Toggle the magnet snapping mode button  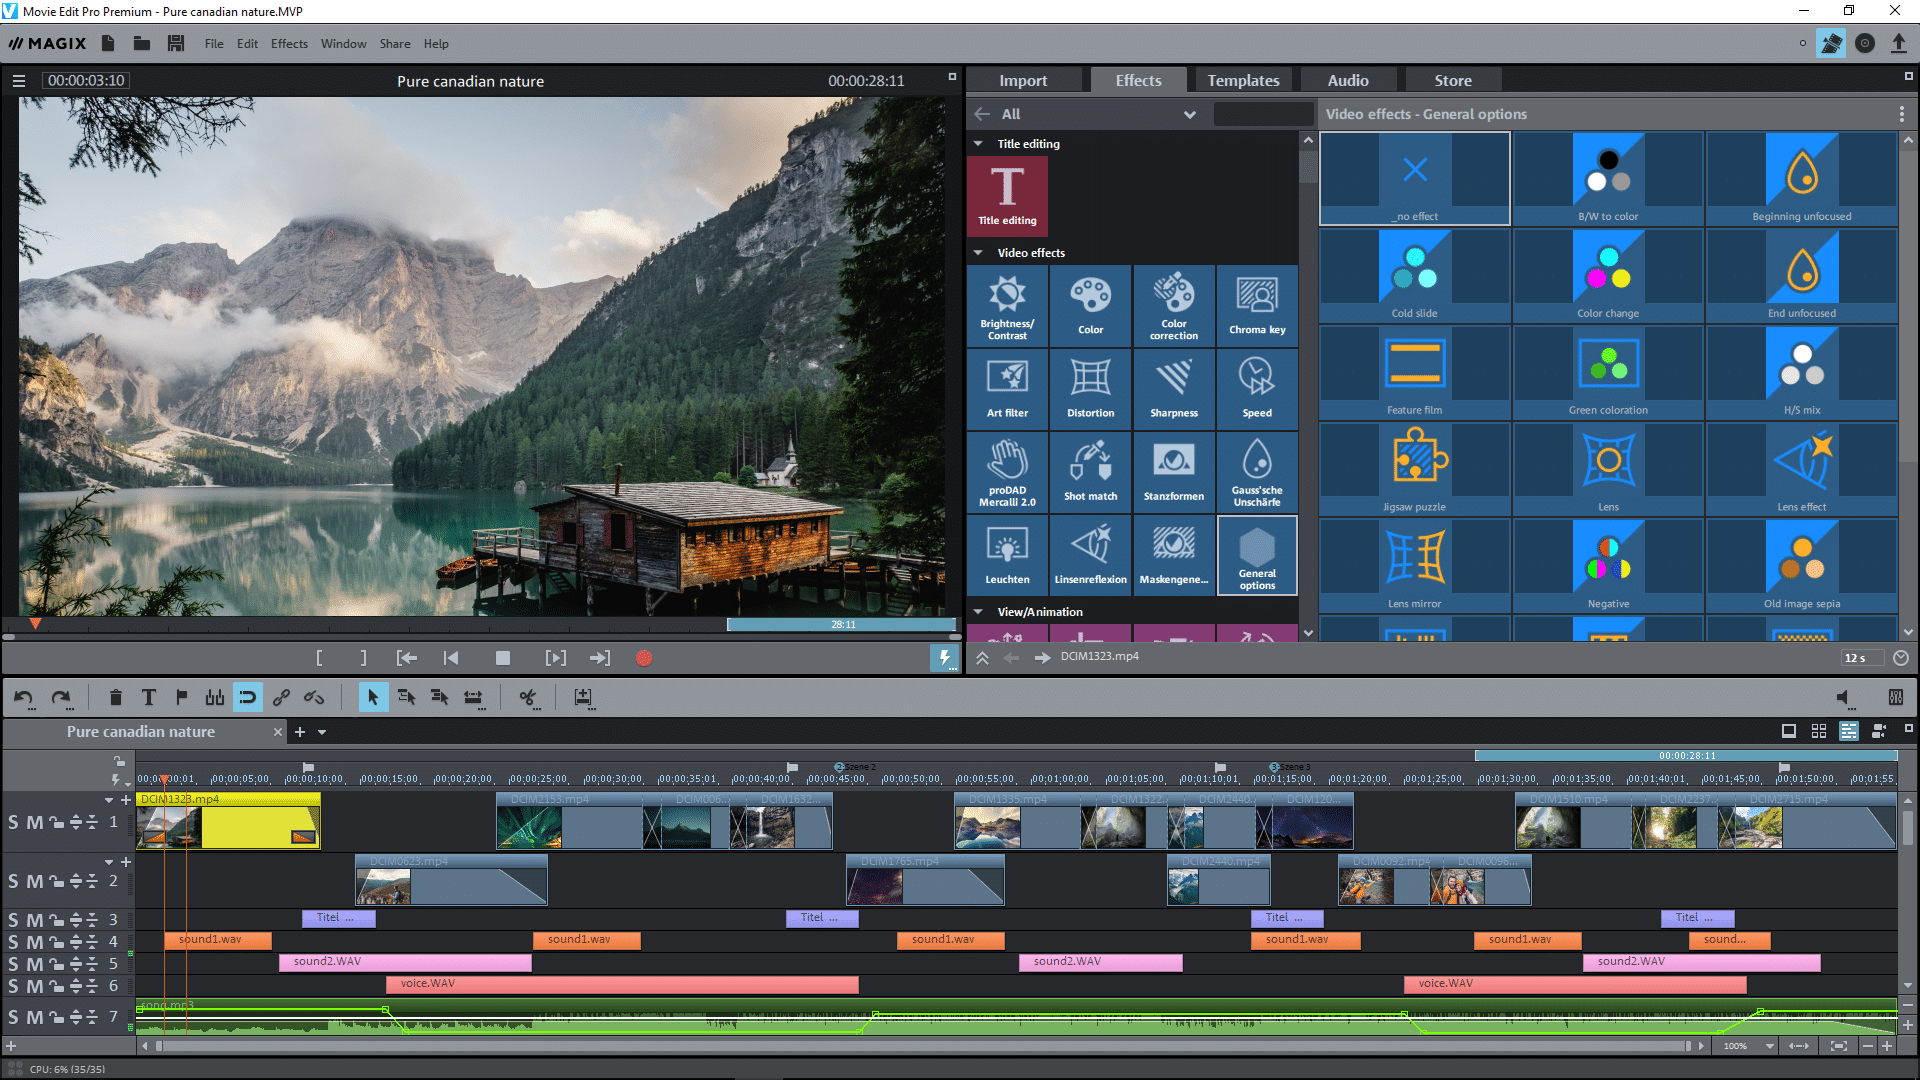tap(247, 697)
